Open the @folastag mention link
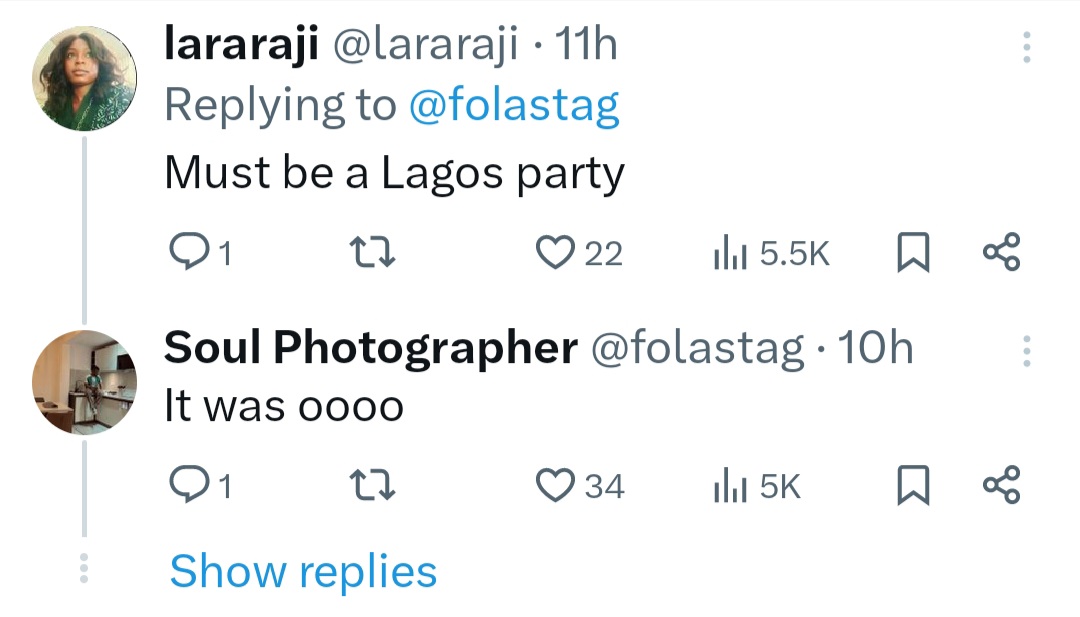 [514, 105]
